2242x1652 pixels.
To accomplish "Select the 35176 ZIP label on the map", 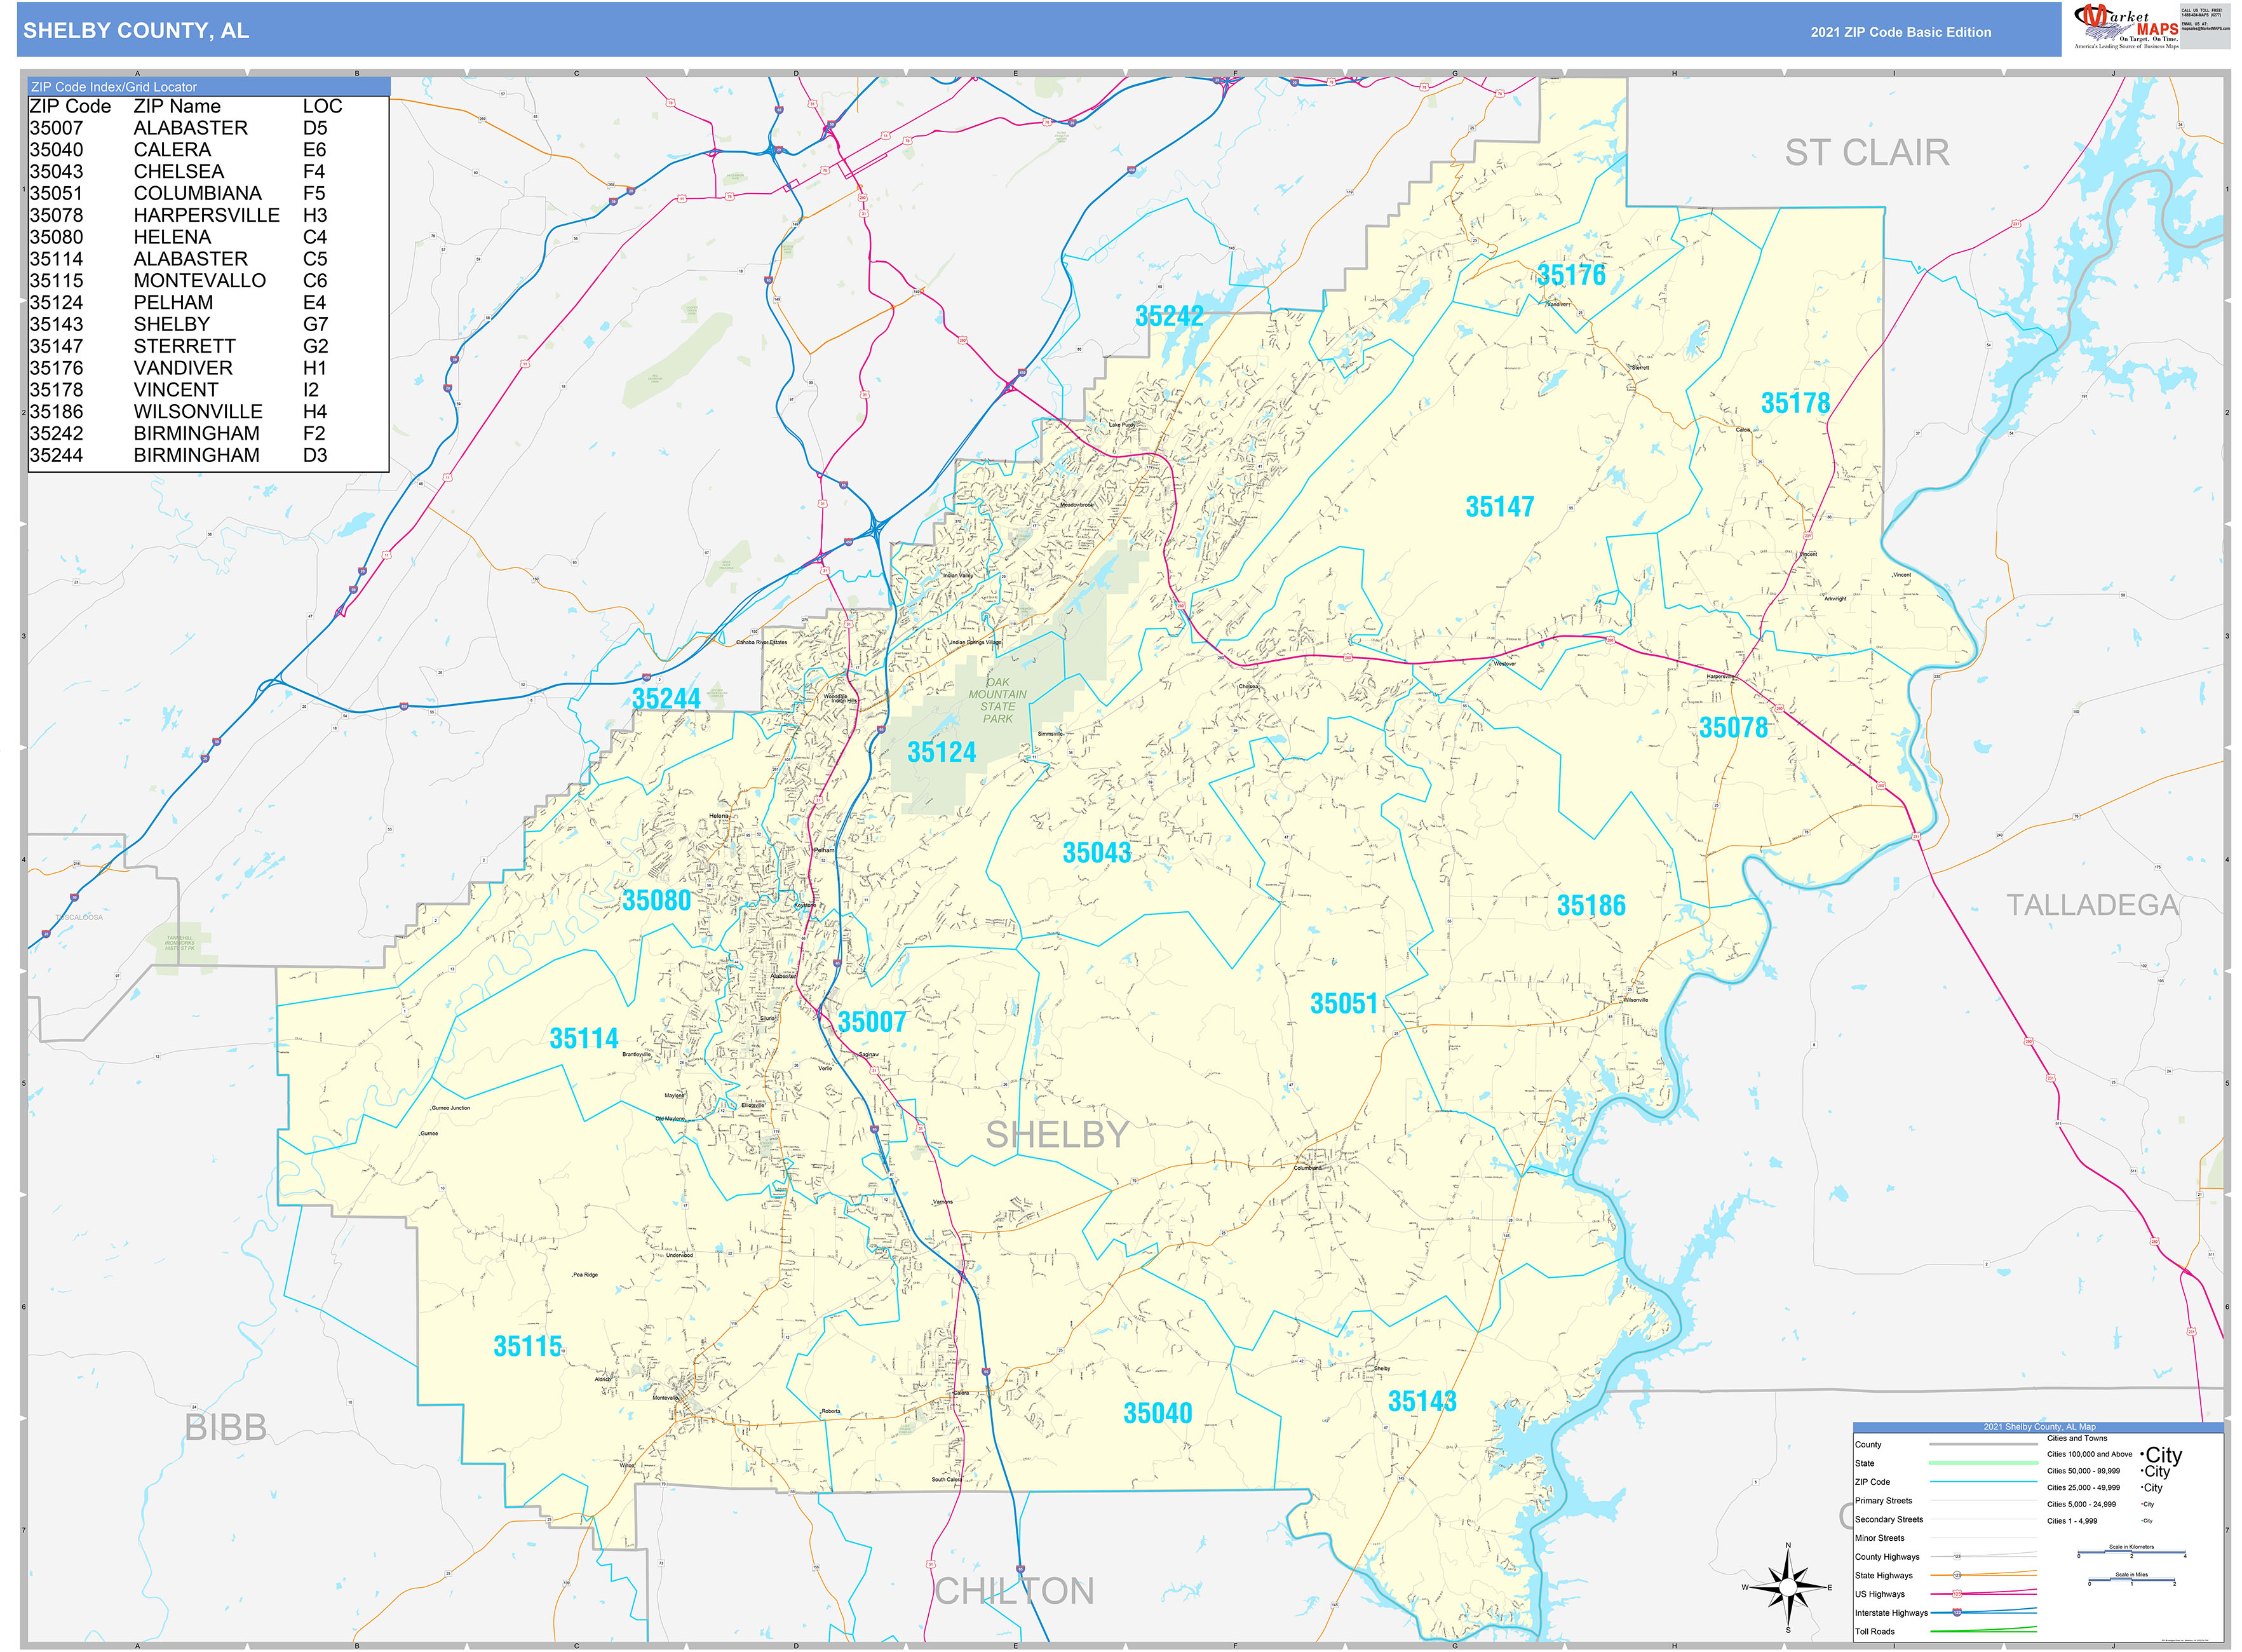I will 1571,275.
